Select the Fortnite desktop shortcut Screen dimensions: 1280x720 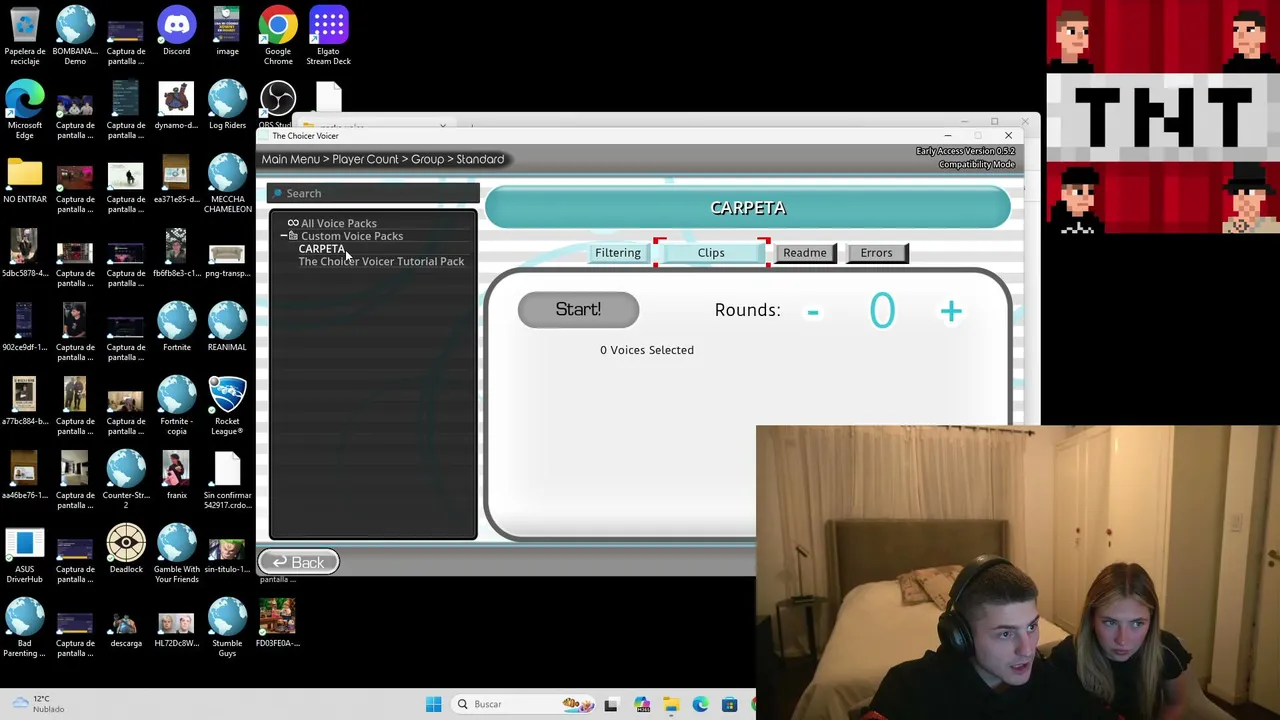(x=176, y=328)
